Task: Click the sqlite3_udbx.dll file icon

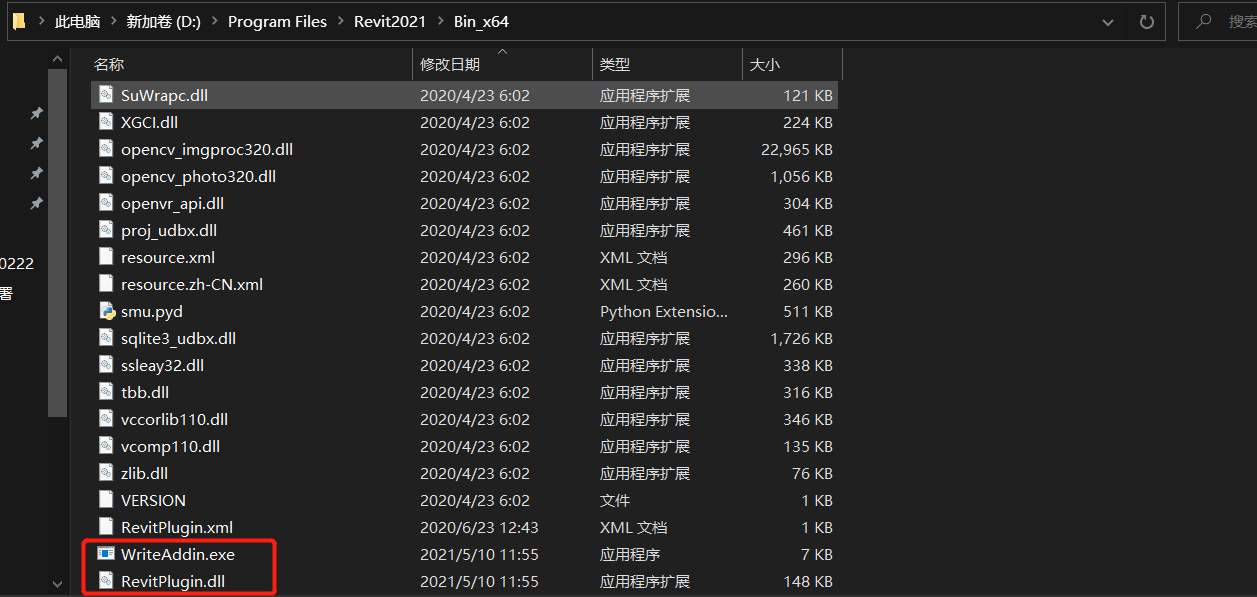Action: [x=106, y=338]
